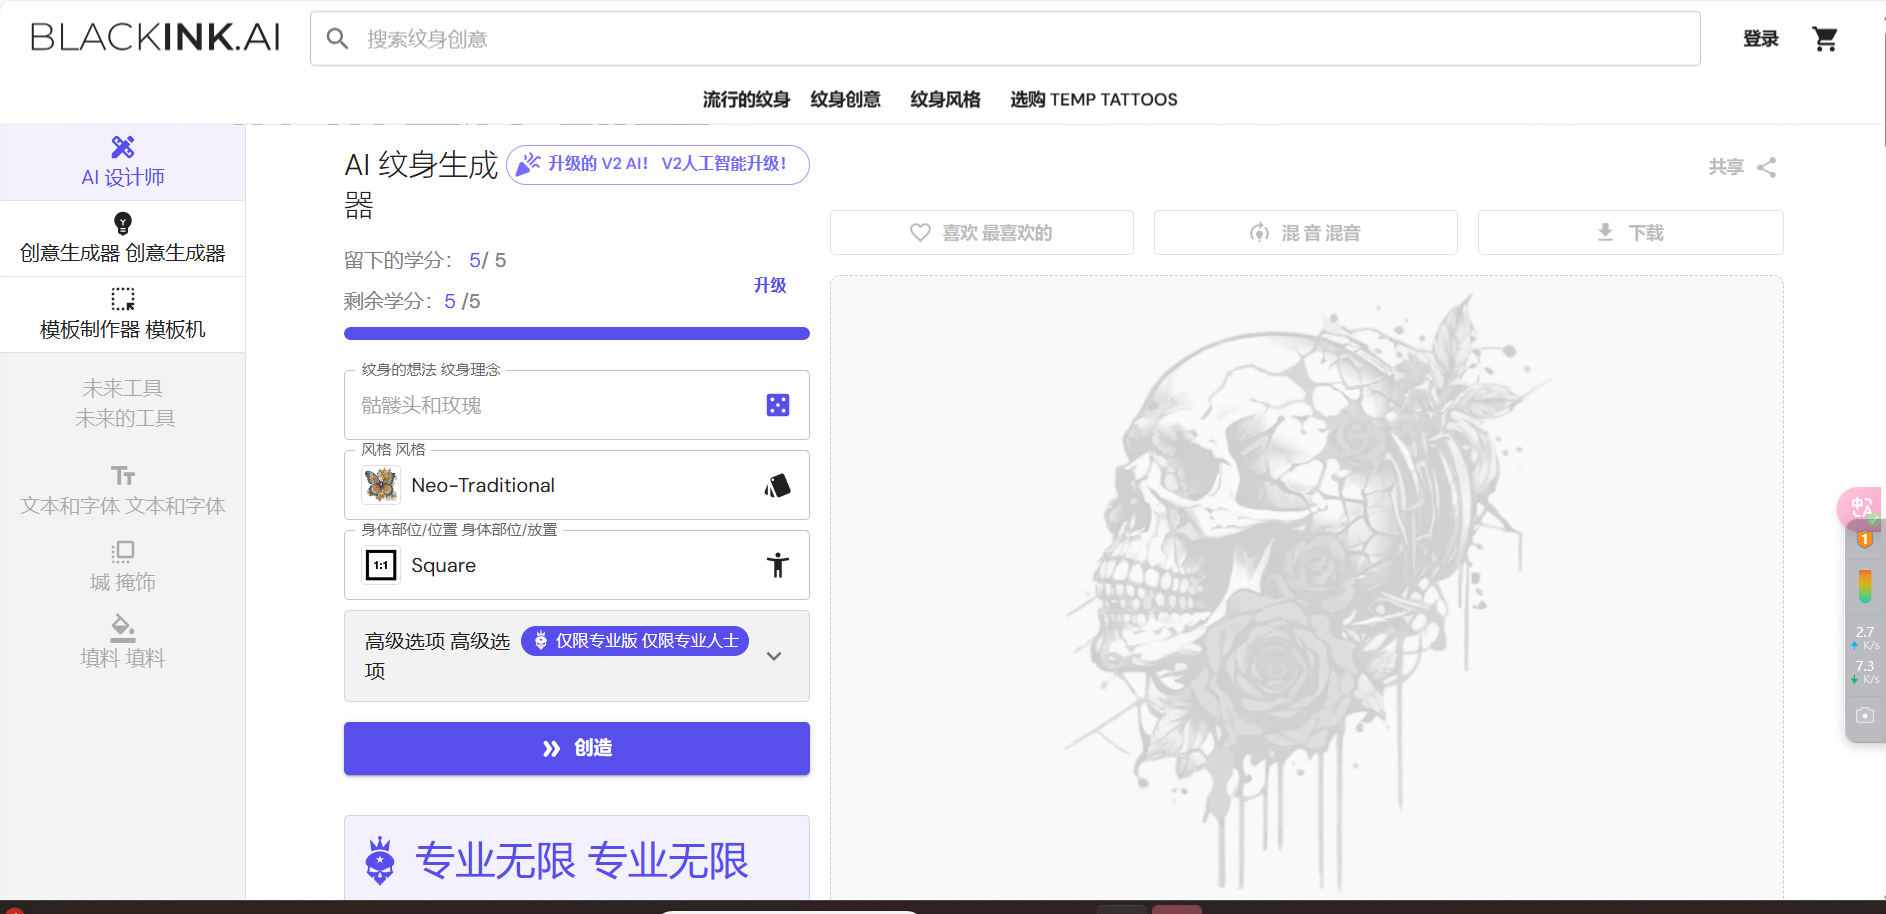Click the 升级 upgrade link
1886x914 pixels.
pos(769,285)
